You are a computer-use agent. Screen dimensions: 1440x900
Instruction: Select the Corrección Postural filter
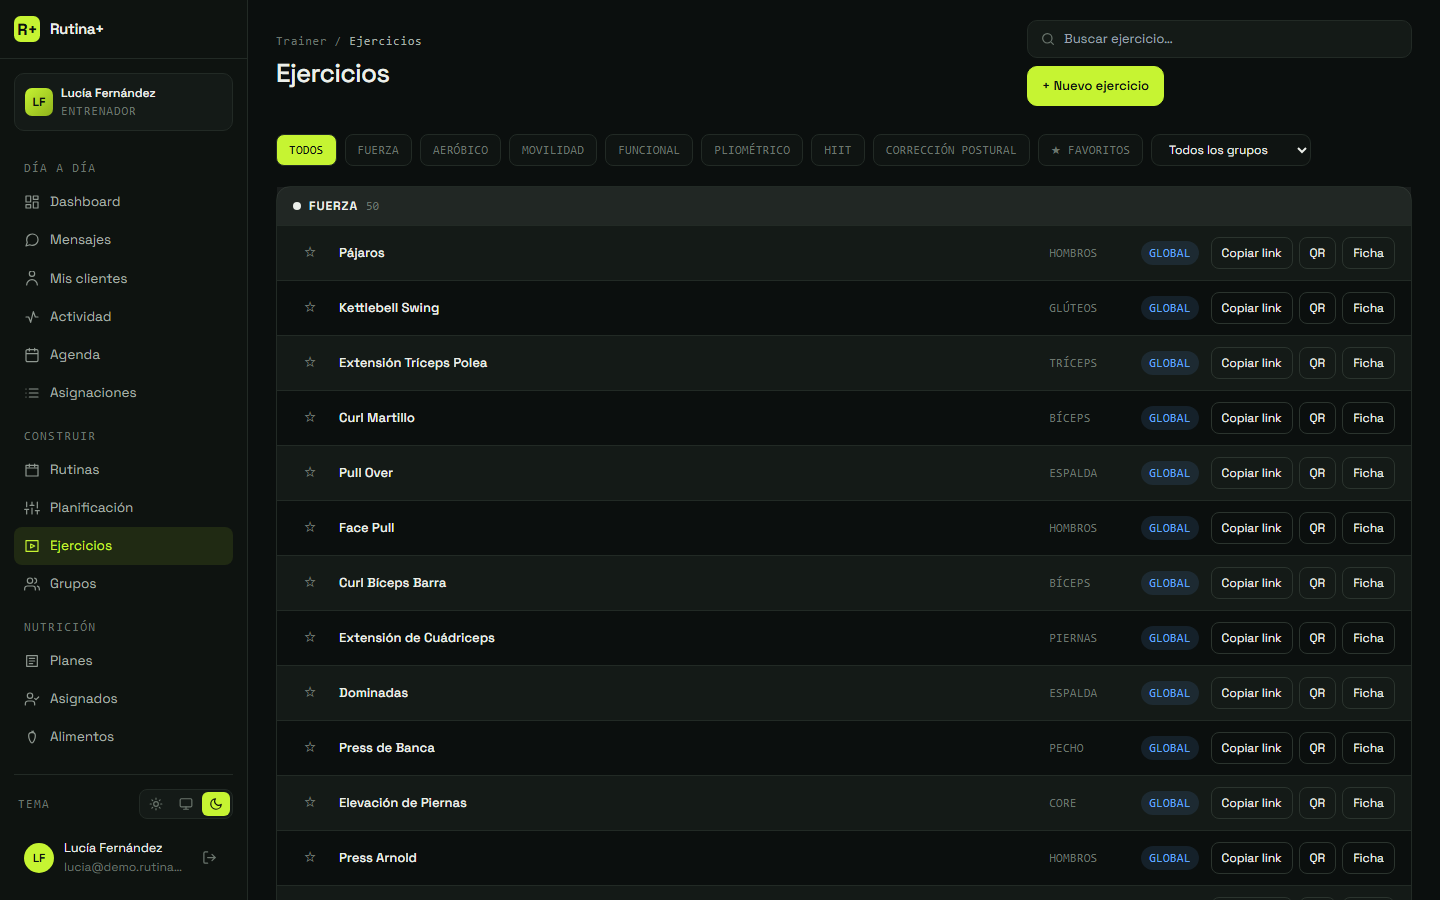(951, 150)
